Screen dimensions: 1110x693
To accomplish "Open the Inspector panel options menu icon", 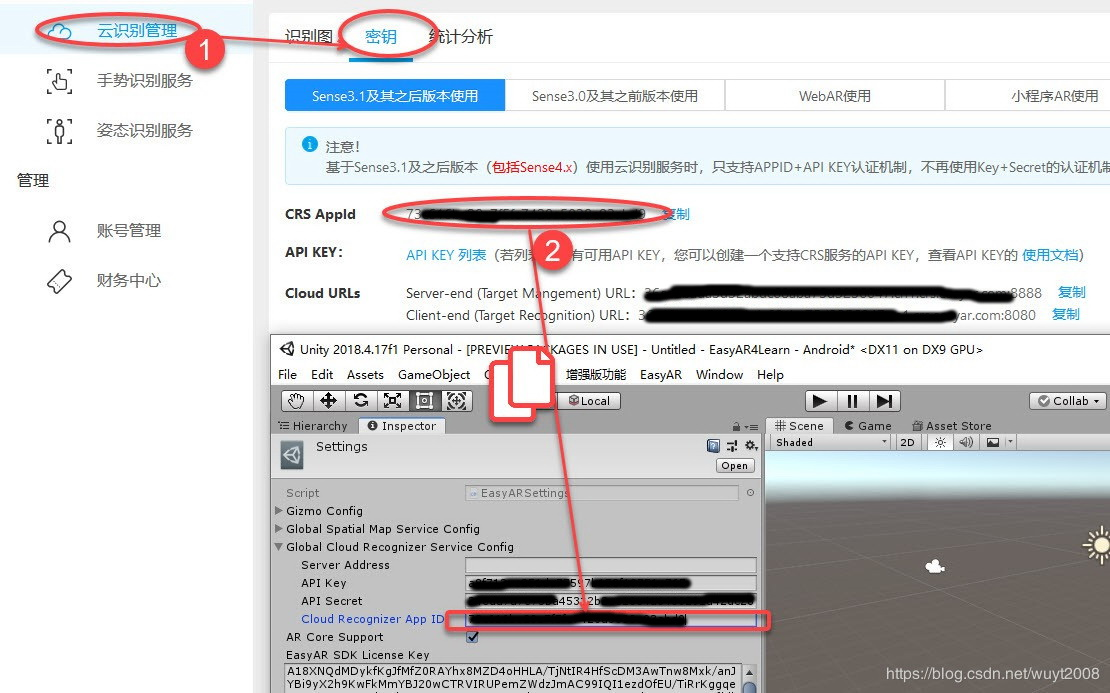I will click(x=753, y=427).
